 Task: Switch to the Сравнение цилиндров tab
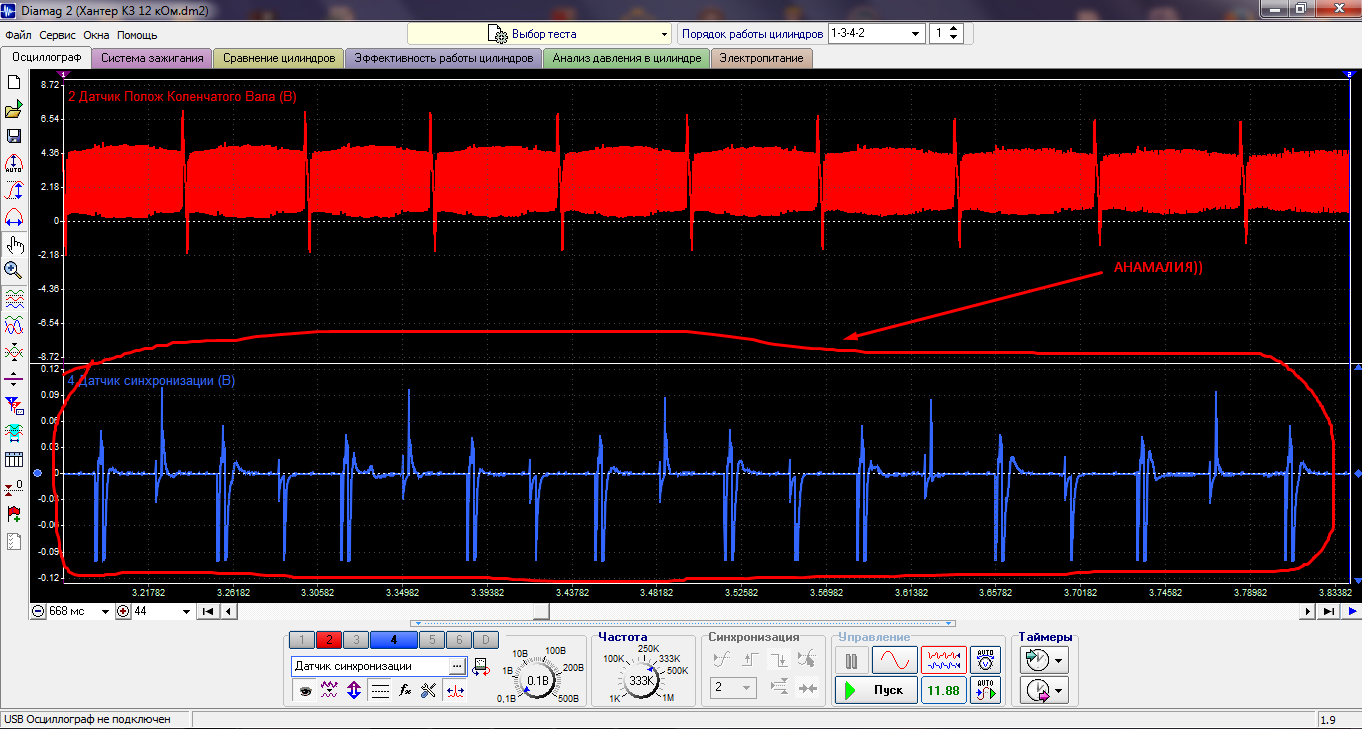pyautogui.click(x=279, y=58)
